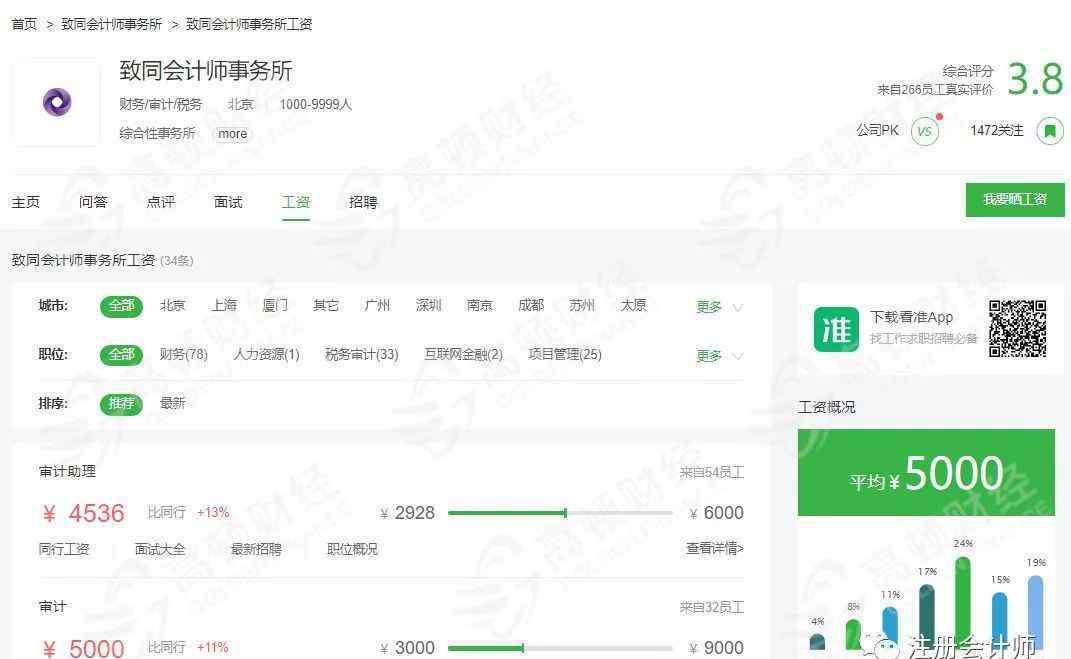Open the 招聘 tab
This screenshot has width=1071, height=659.
tap(363, 202)
